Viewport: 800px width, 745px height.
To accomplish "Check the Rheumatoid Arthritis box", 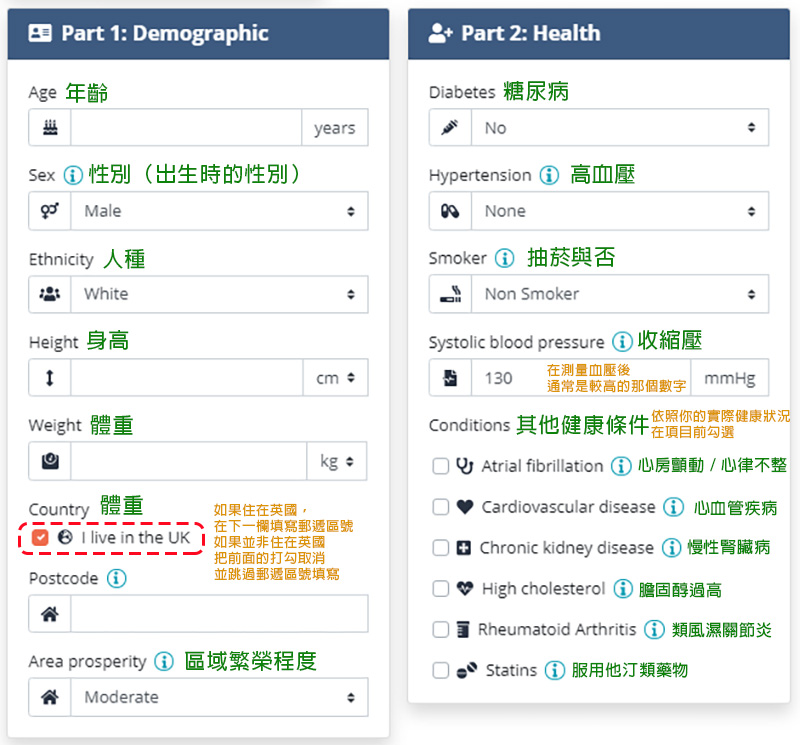I will pyautogui.click(x=440, y=630).
